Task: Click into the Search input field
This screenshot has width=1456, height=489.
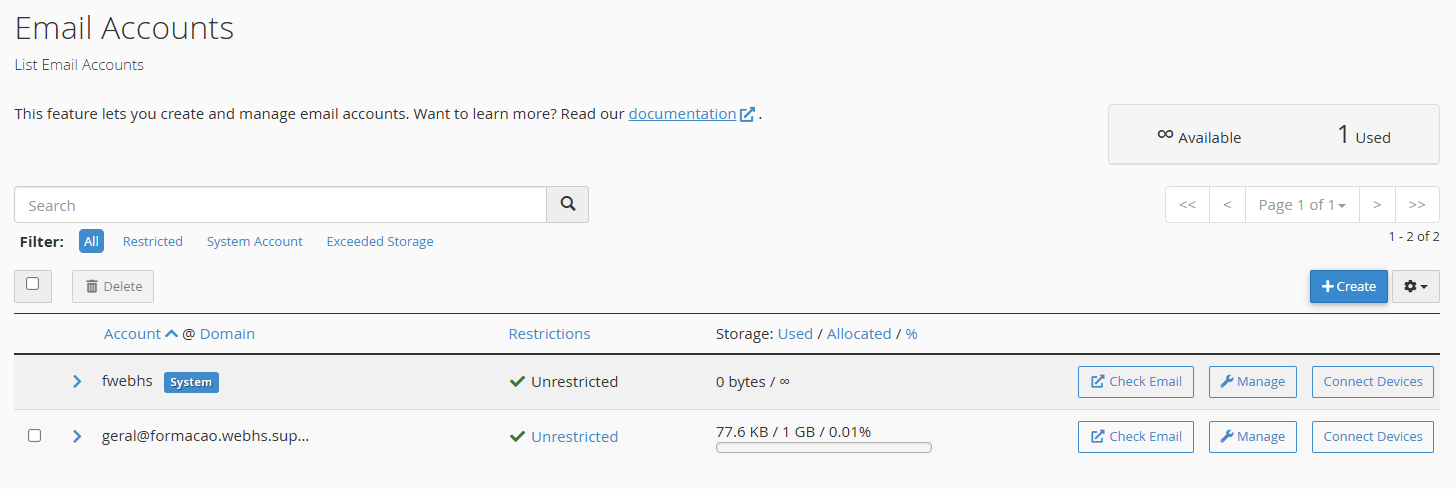Action: point(280,205)
